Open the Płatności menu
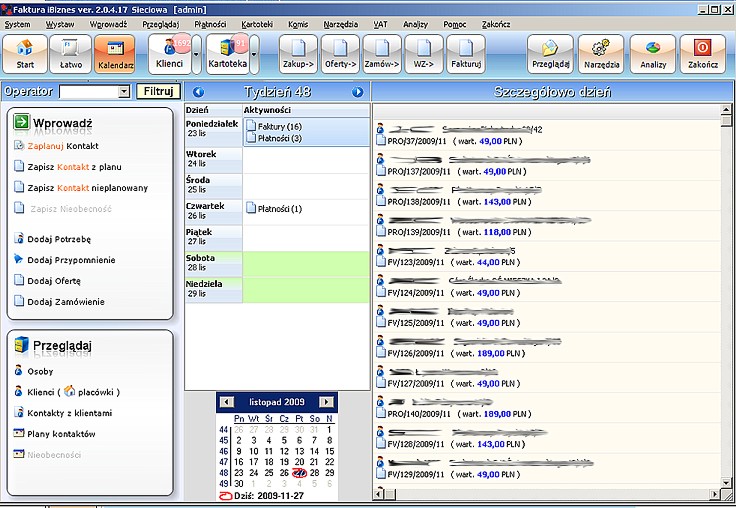 point(210,23)
